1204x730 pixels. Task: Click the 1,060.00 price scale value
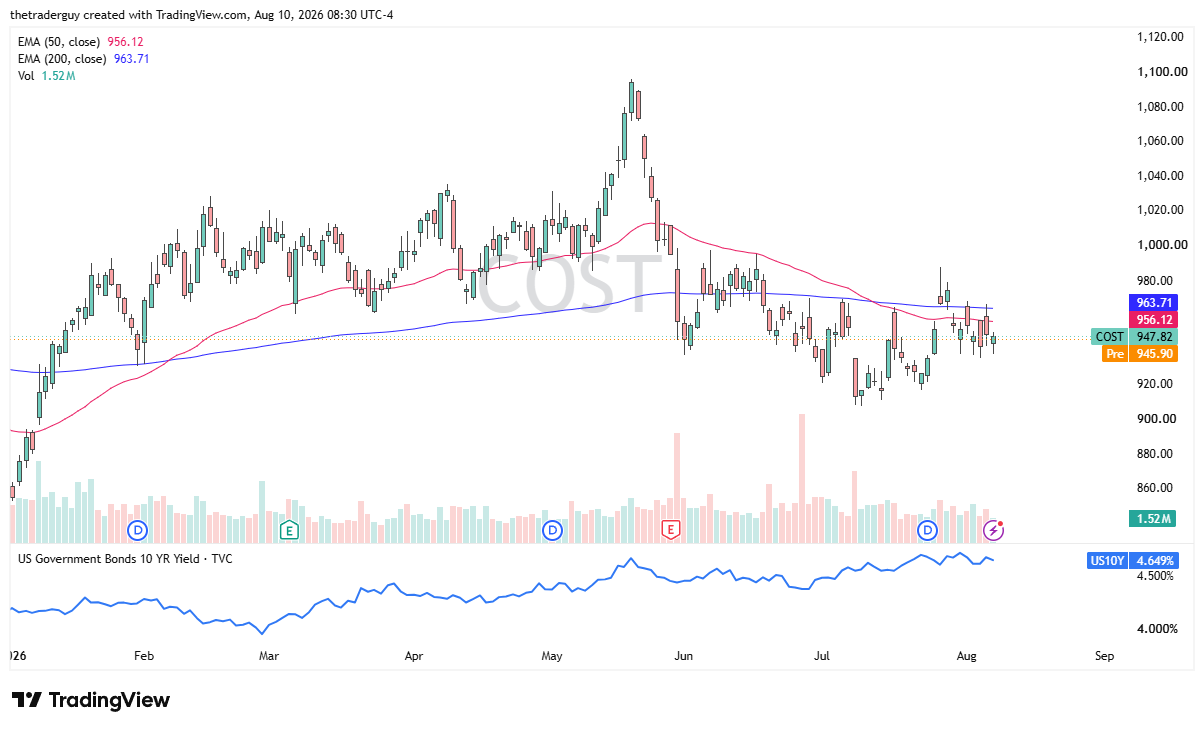pos(1161,141)
